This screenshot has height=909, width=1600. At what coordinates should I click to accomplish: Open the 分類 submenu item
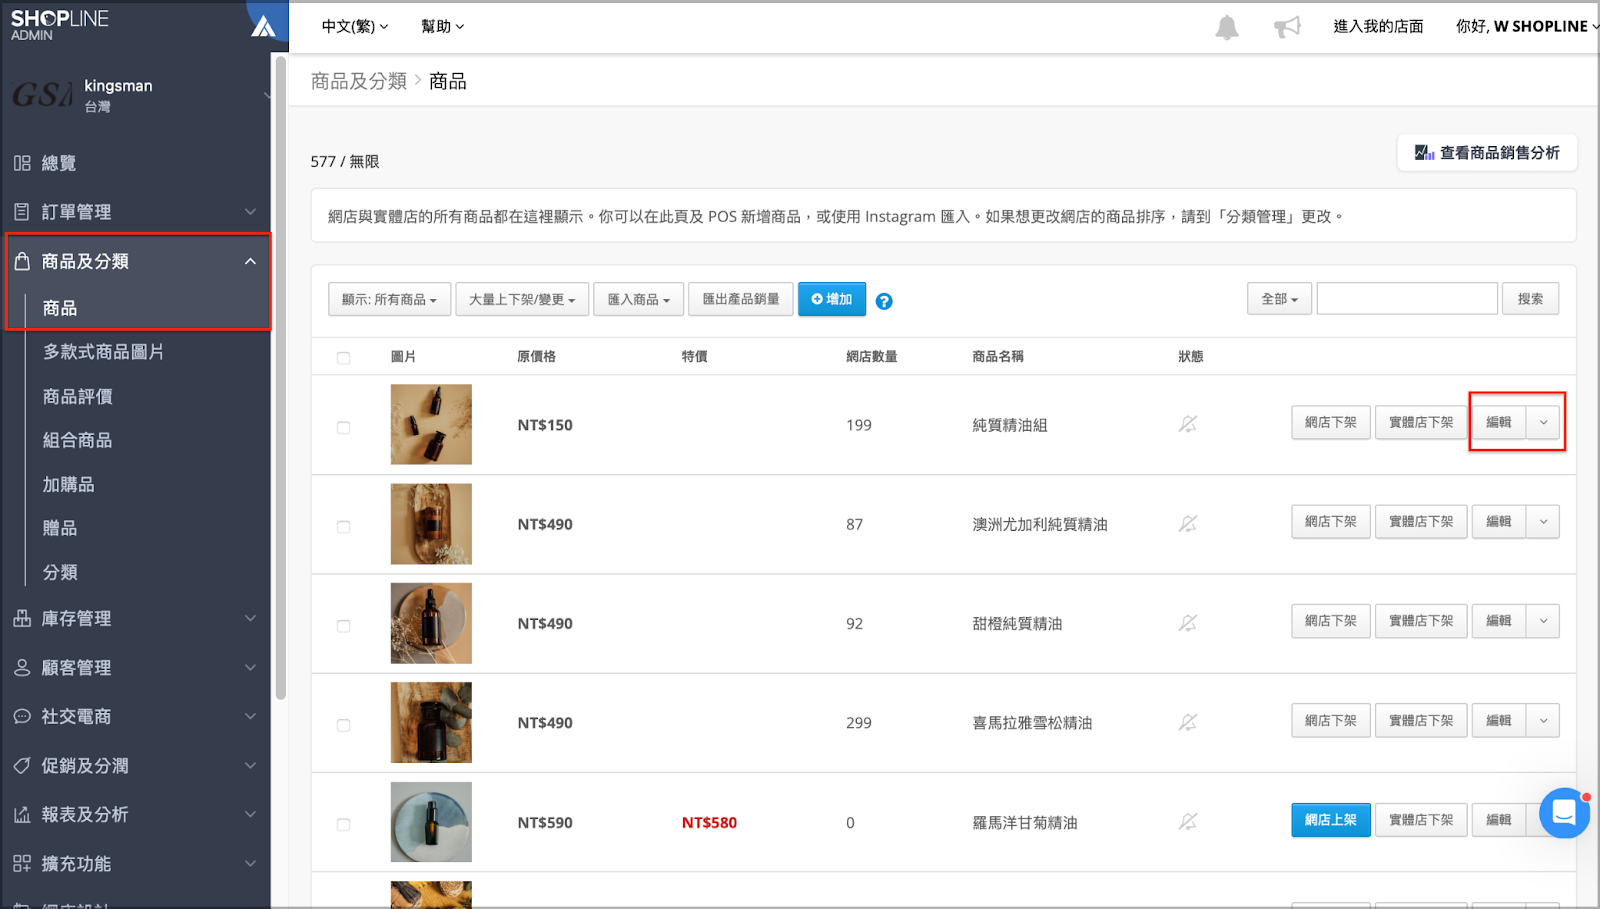[60, 572]
